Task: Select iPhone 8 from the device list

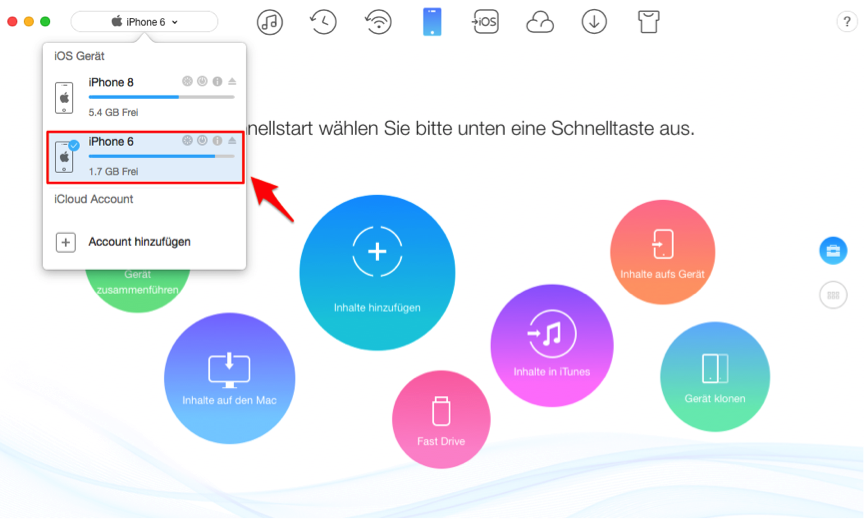Action: [144, 98]
